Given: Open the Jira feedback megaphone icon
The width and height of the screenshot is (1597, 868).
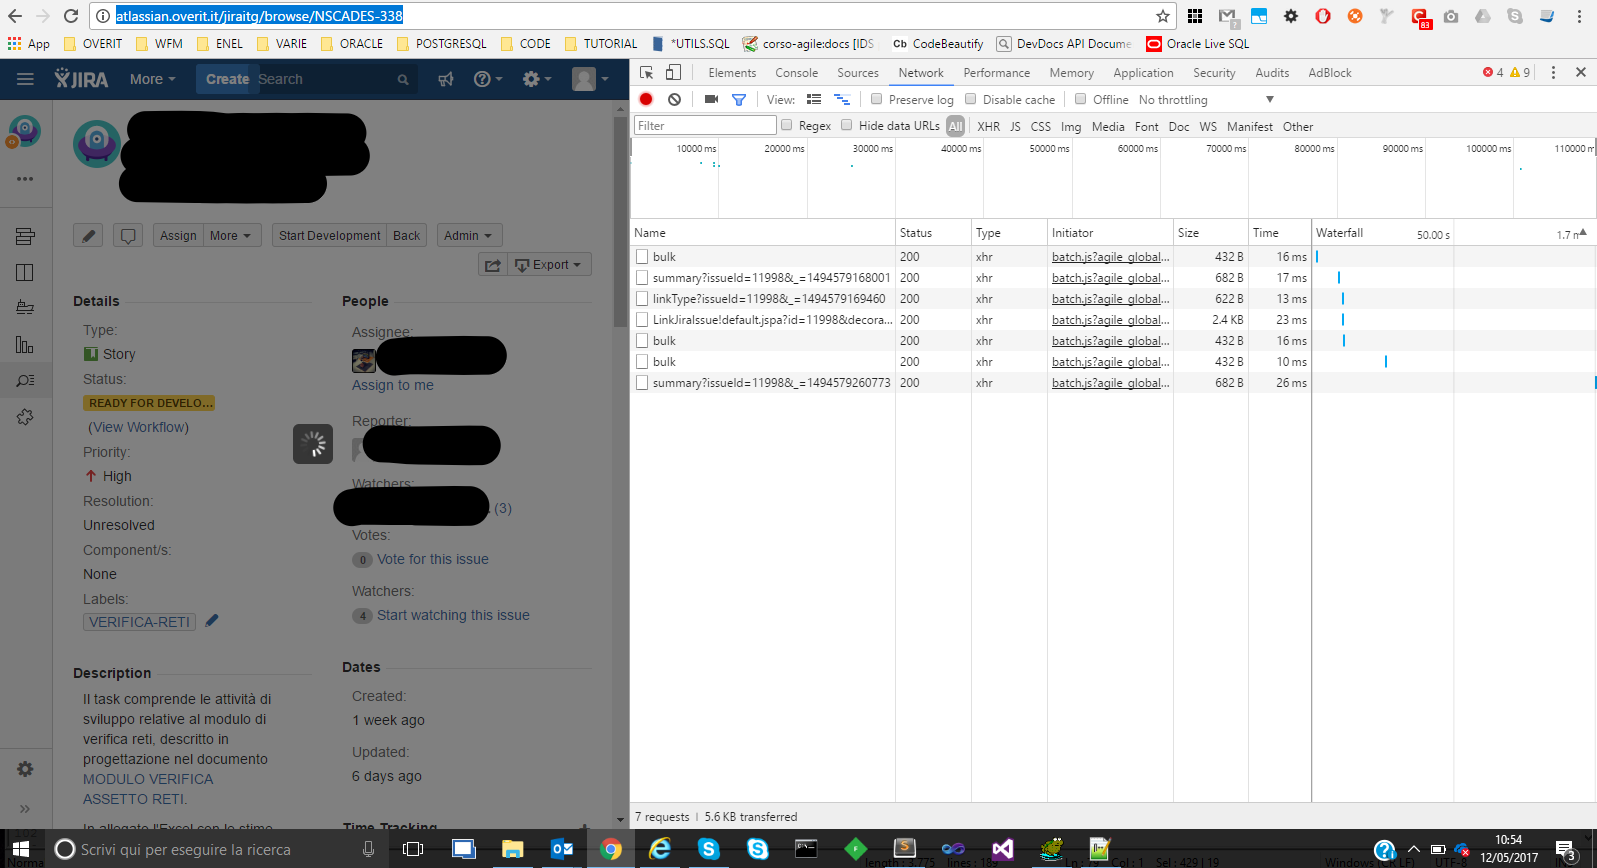Looking at the screenshot, I should coord(446,79).
